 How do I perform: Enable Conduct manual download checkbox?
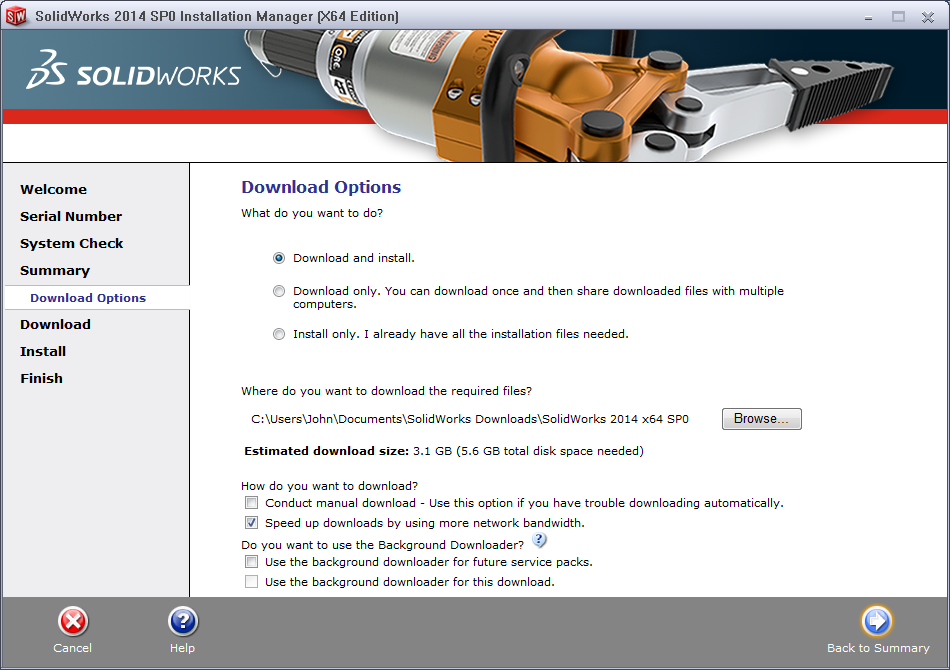click(x=251, y=503)
